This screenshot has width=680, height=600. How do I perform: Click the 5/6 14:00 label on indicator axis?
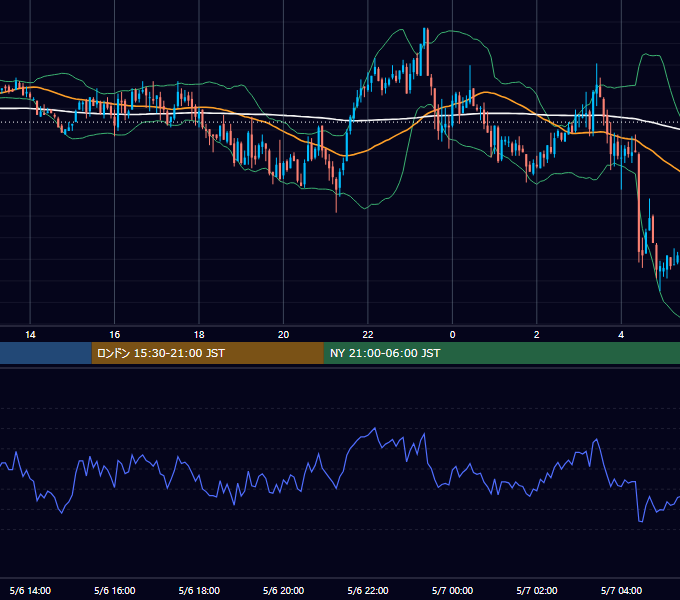pos(30,590)
